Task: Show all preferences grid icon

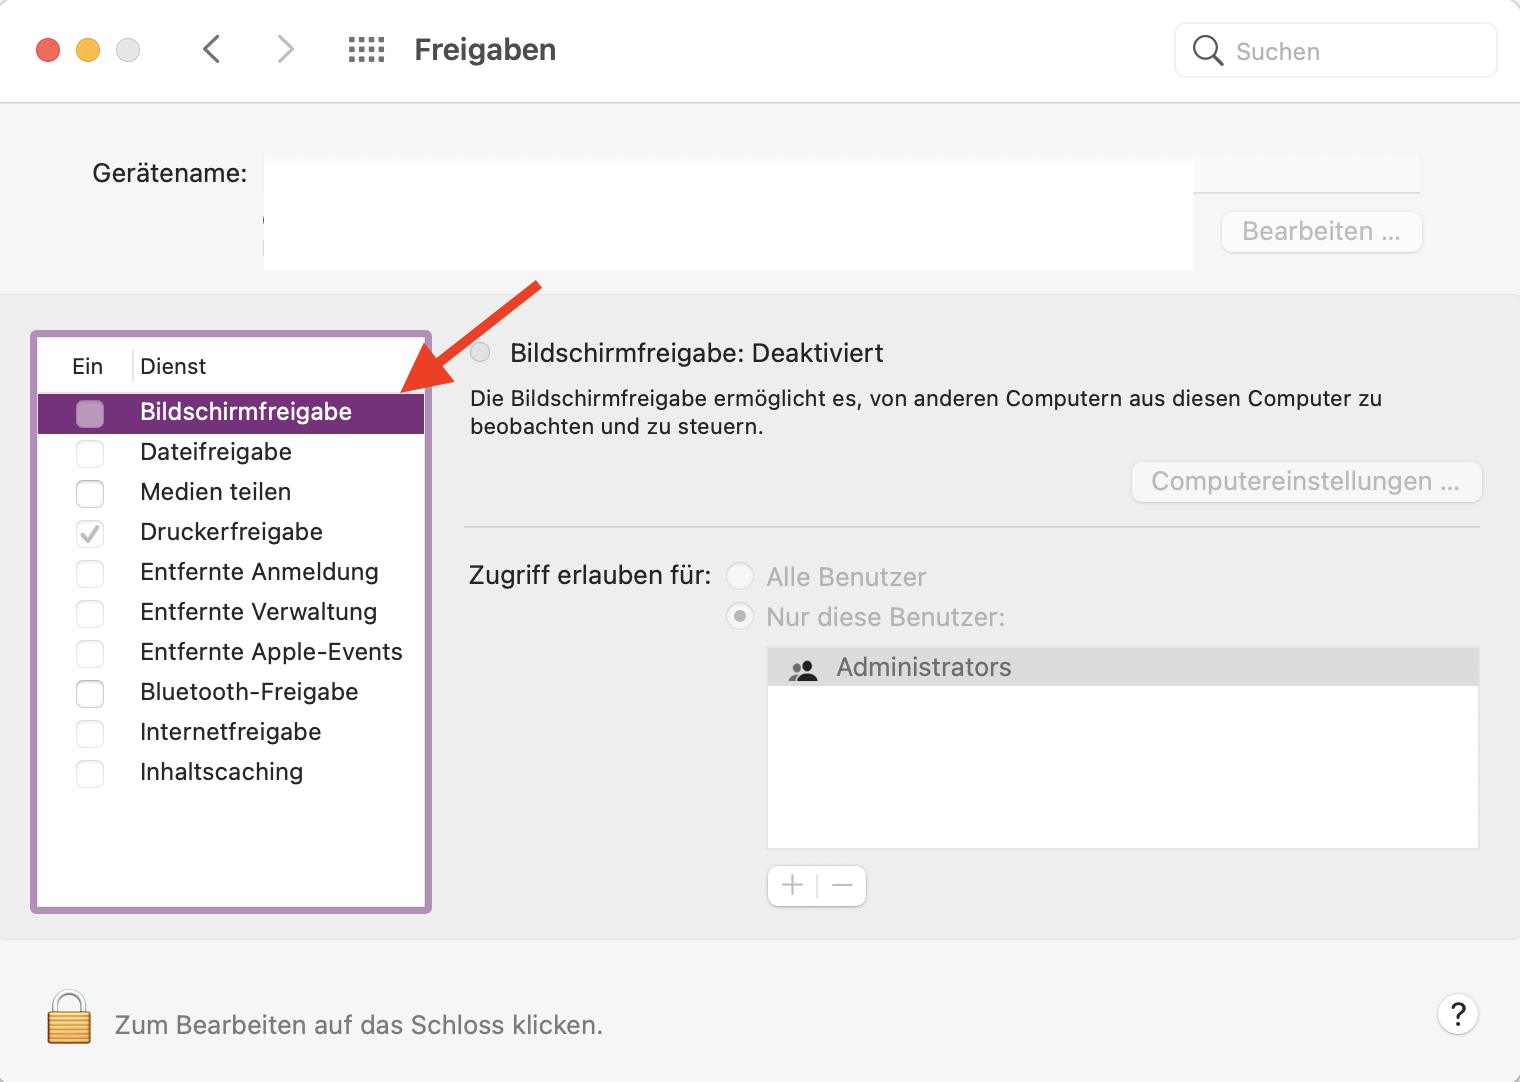Action: click(366, 50)
